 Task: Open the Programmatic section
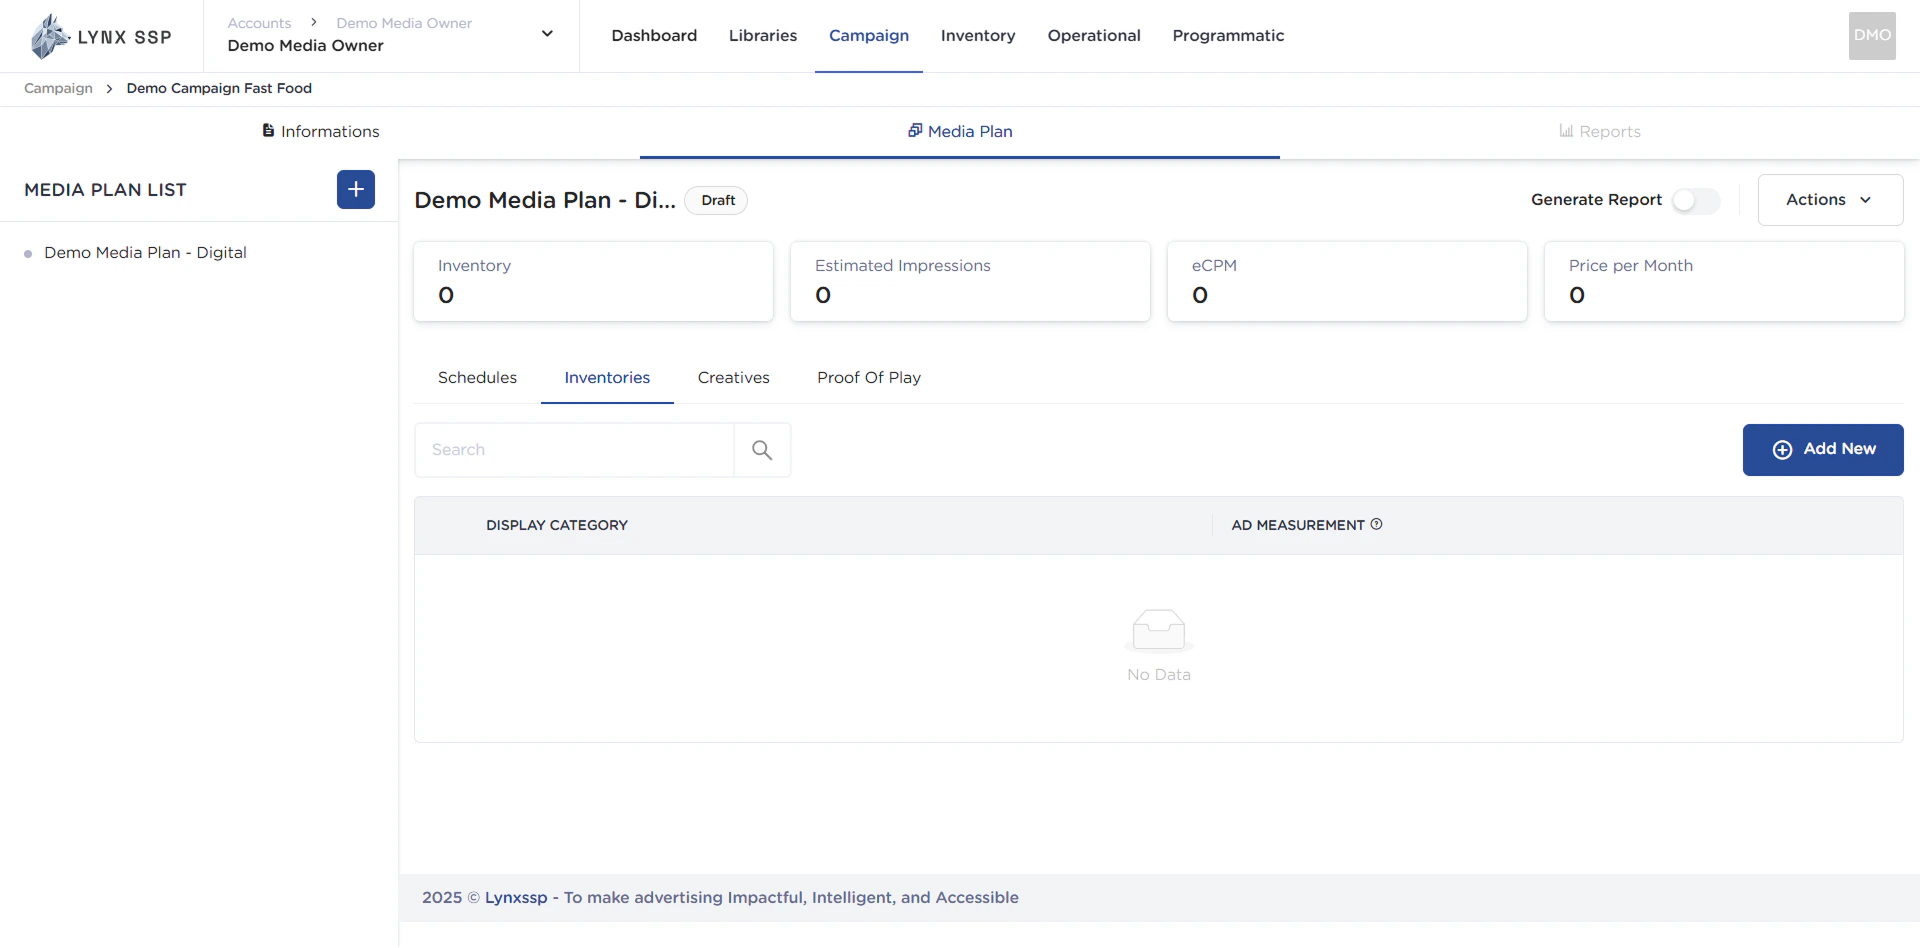tap(1228, 35)
